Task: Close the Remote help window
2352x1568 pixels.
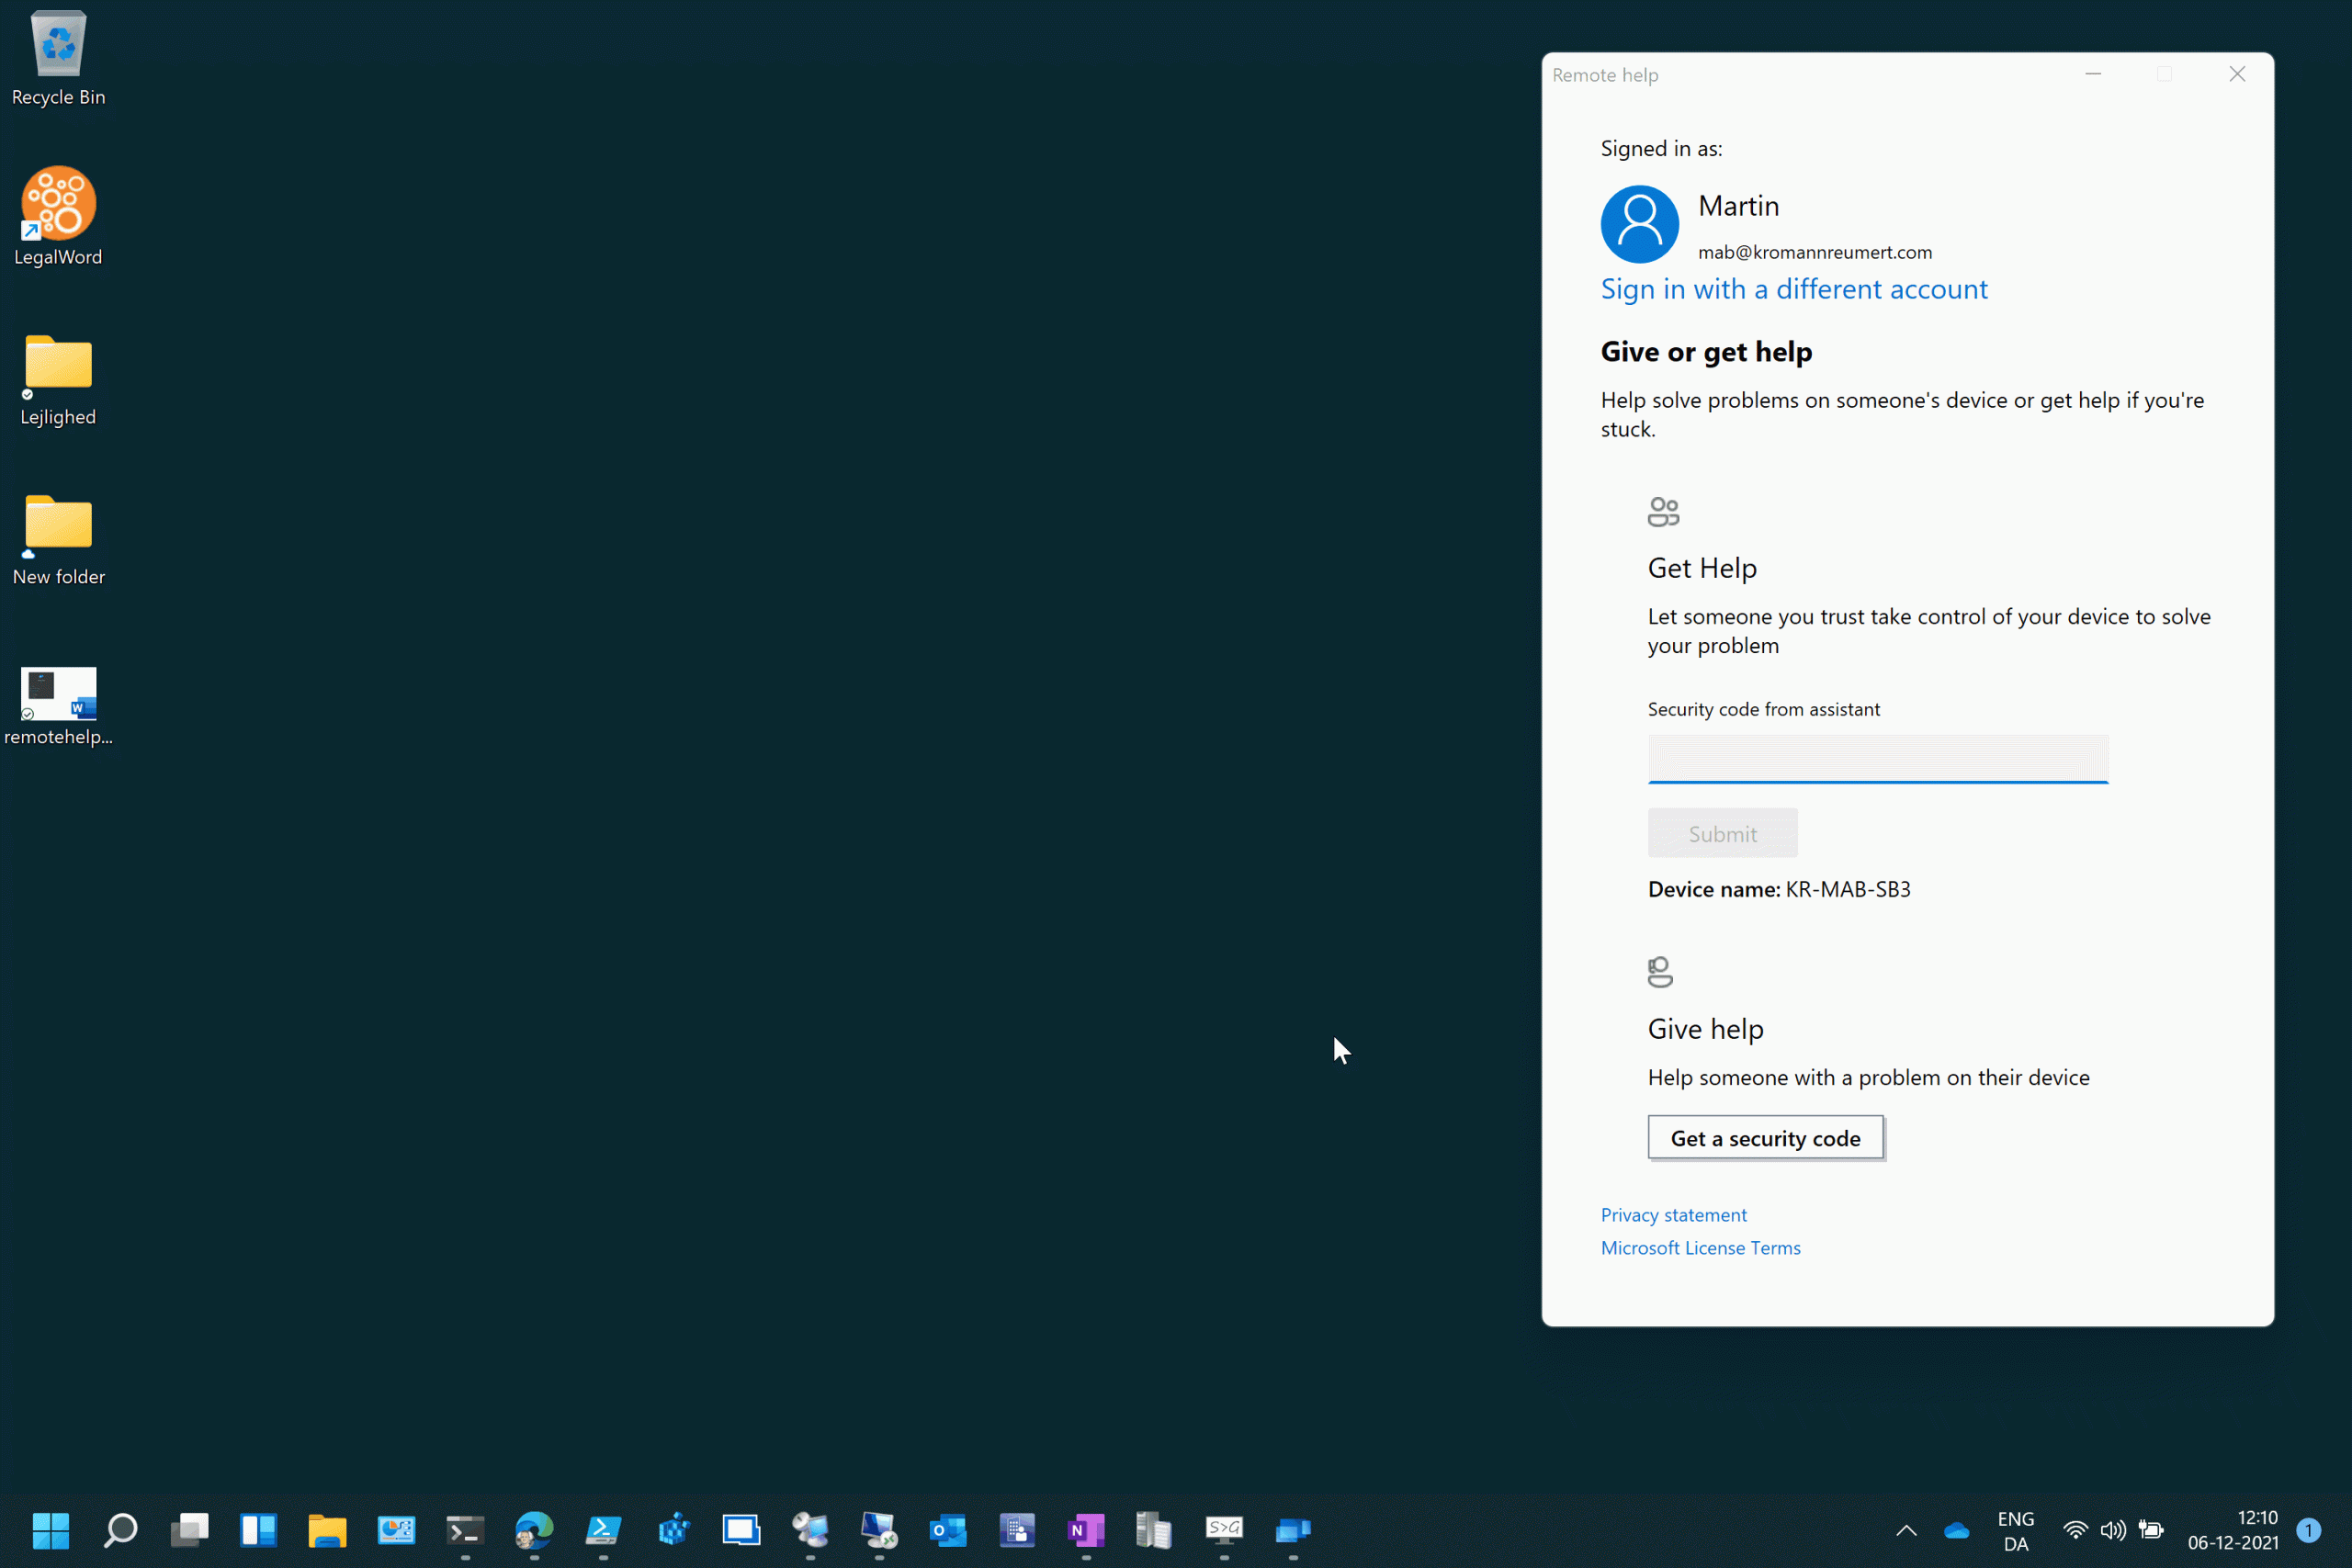Action: 2237,74
